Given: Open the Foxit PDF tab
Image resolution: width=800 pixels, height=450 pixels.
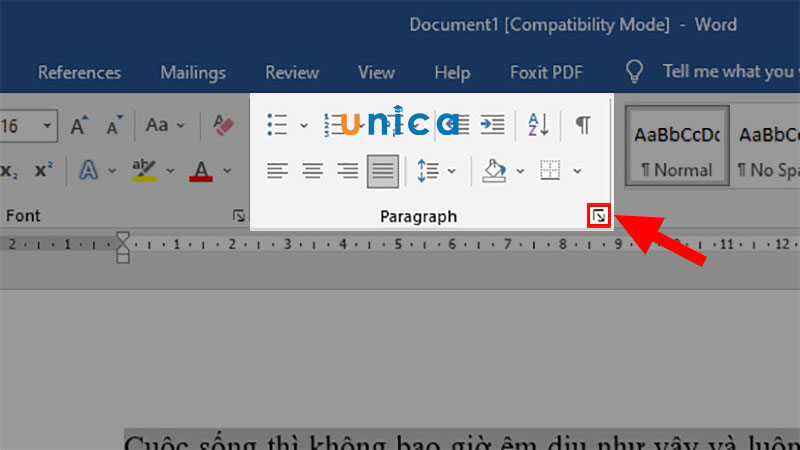Looking at the screenshot, I should 546,72.
